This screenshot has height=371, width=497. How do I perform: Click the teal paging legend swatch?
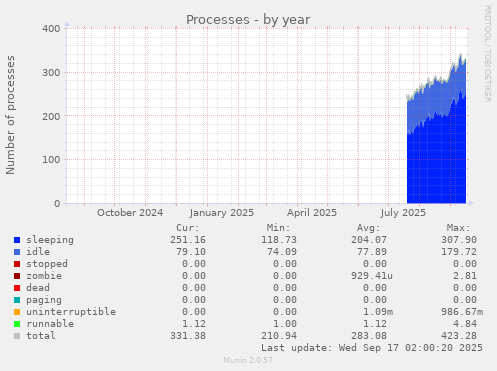pos(17,300)
